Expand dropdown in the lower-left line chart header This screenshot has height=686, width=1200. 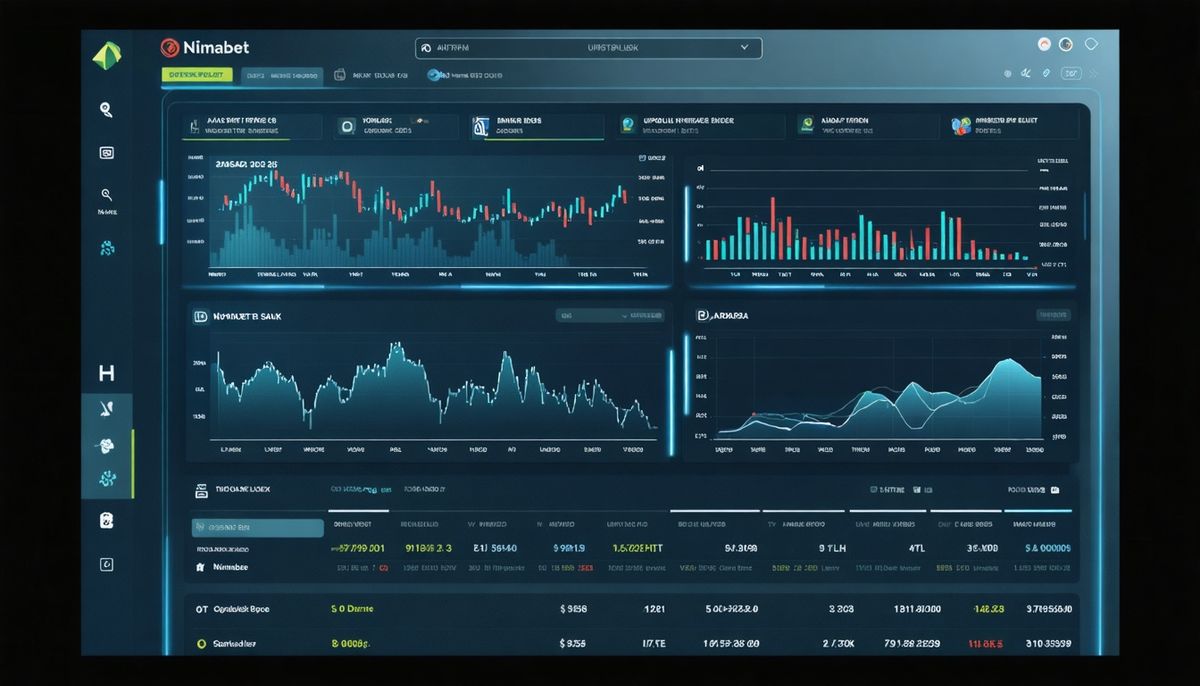point(609,315)
